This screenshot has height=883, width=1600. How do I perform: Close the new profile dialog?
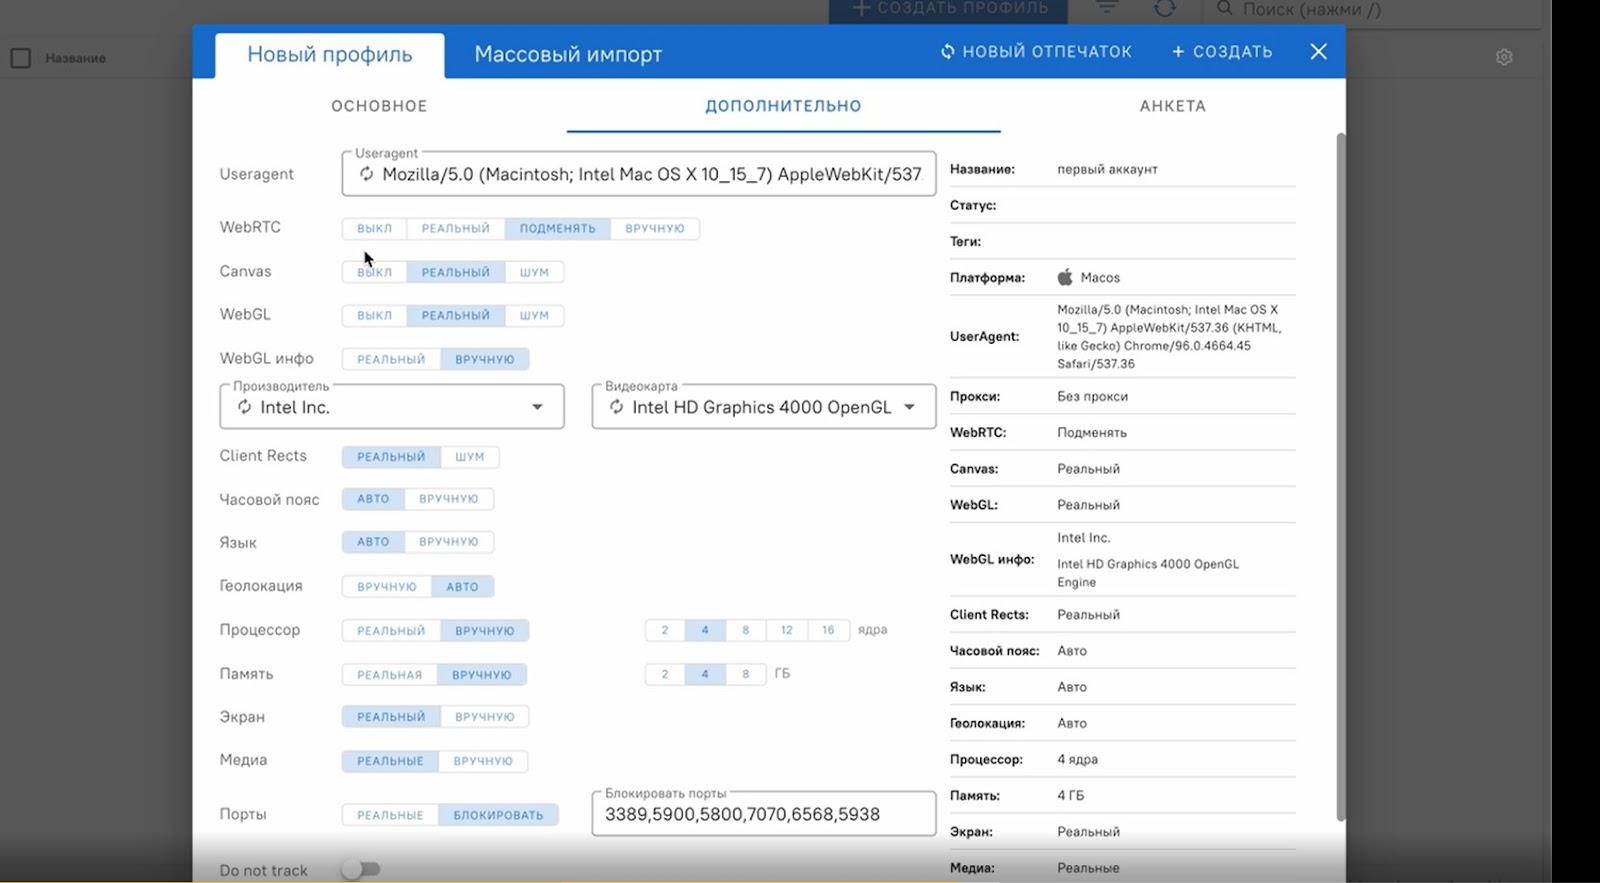[x=1319, y=51]
